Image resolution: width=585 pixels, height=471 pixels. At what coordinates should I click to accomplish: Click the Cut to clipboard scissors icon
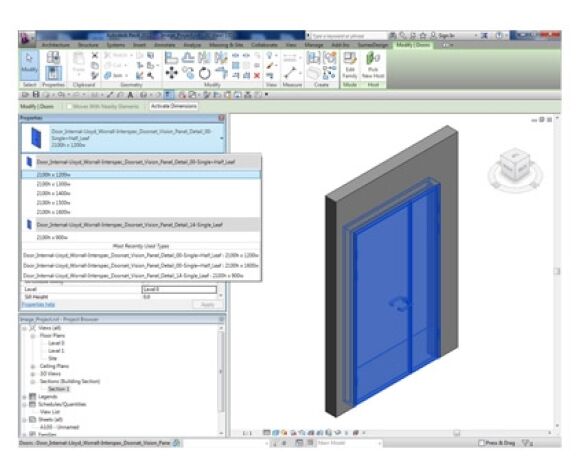point(95,55)
